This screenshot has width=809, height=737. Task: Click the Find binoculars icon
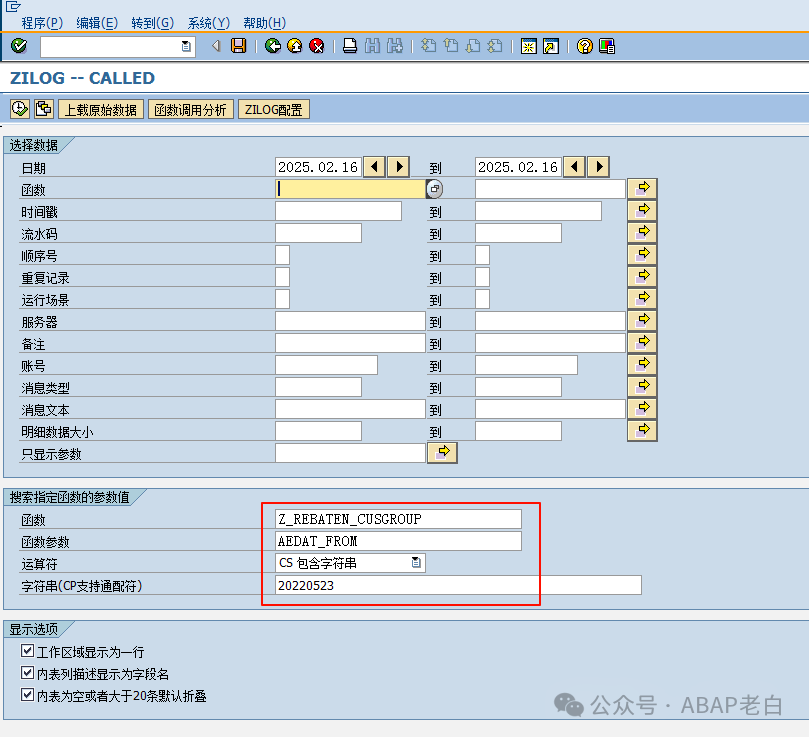[x=373, y=46]
